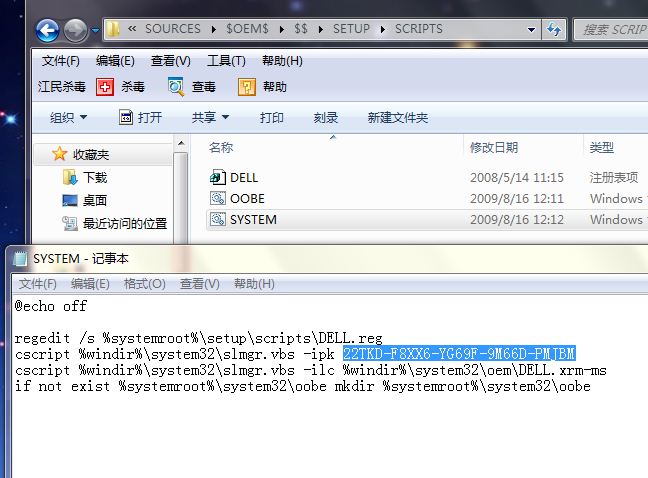Screen dimensions: 648x478
Task: Sort files by 名称 column header
Action: (221, 147)
